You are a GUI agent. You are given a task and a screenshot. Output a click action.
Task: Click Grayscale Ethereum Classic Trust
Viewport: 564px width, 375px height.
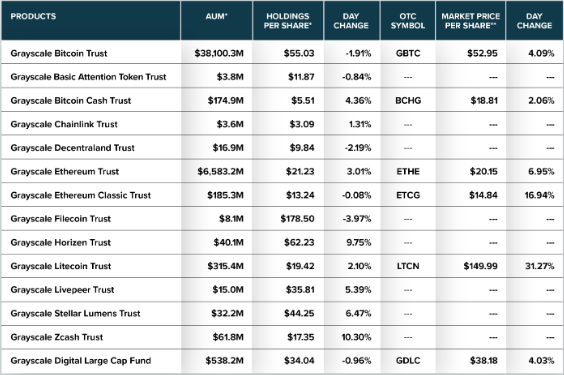click(x=81, y=195)
